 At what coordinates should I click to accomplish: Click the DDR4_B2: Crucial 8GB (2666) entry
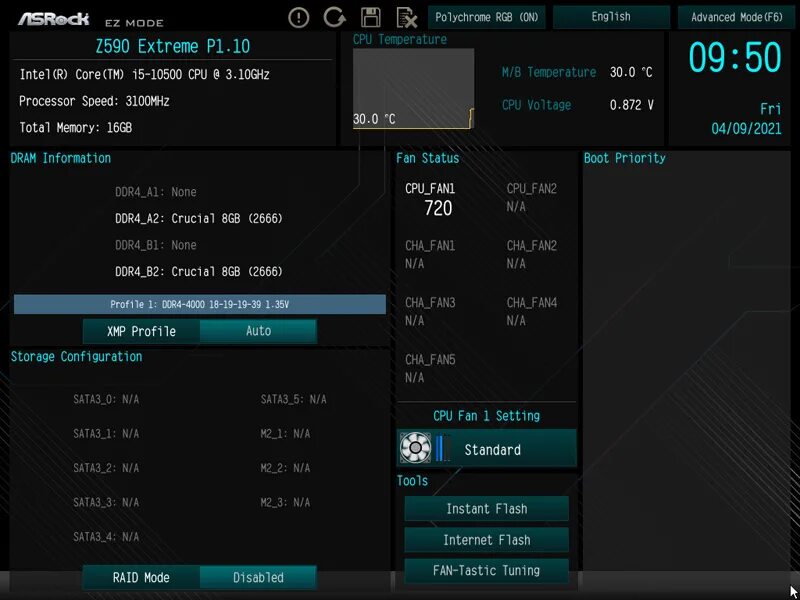coord(199,272)
